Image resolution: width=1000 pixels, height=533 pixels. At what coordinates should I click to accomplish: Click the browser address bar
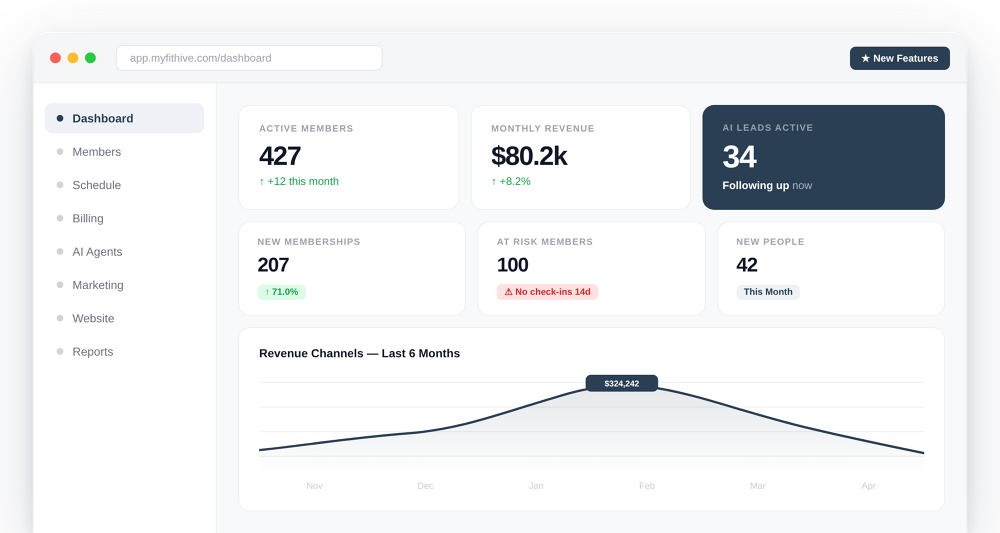pos(249,58)
